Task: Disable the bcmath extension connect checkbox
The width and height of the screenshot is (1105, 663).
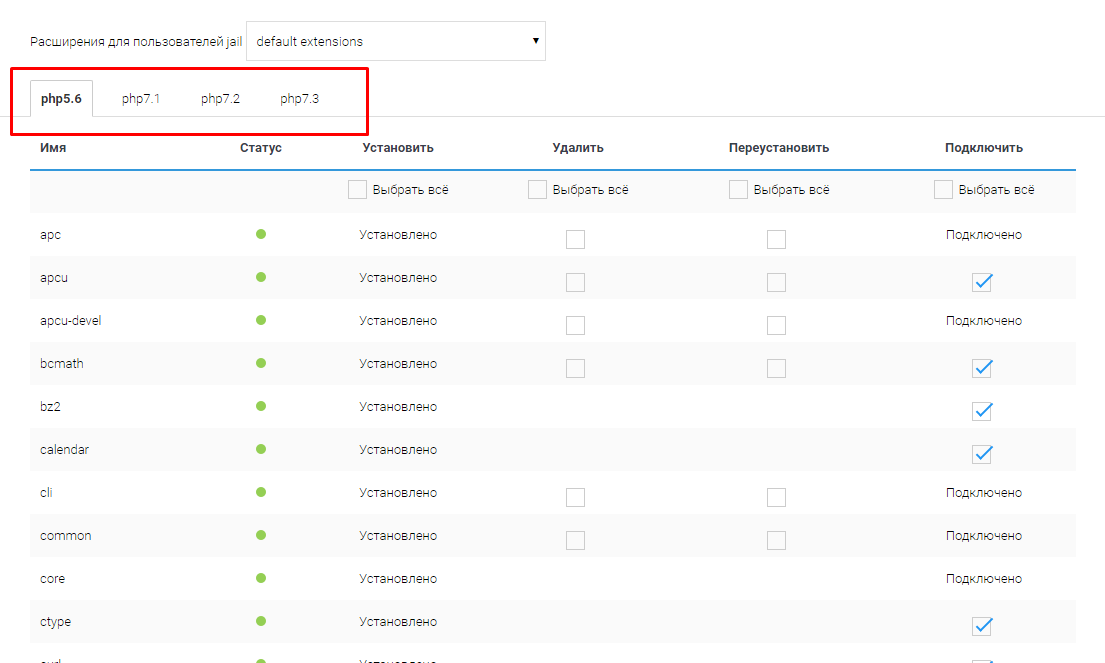Action: [982, 368]
